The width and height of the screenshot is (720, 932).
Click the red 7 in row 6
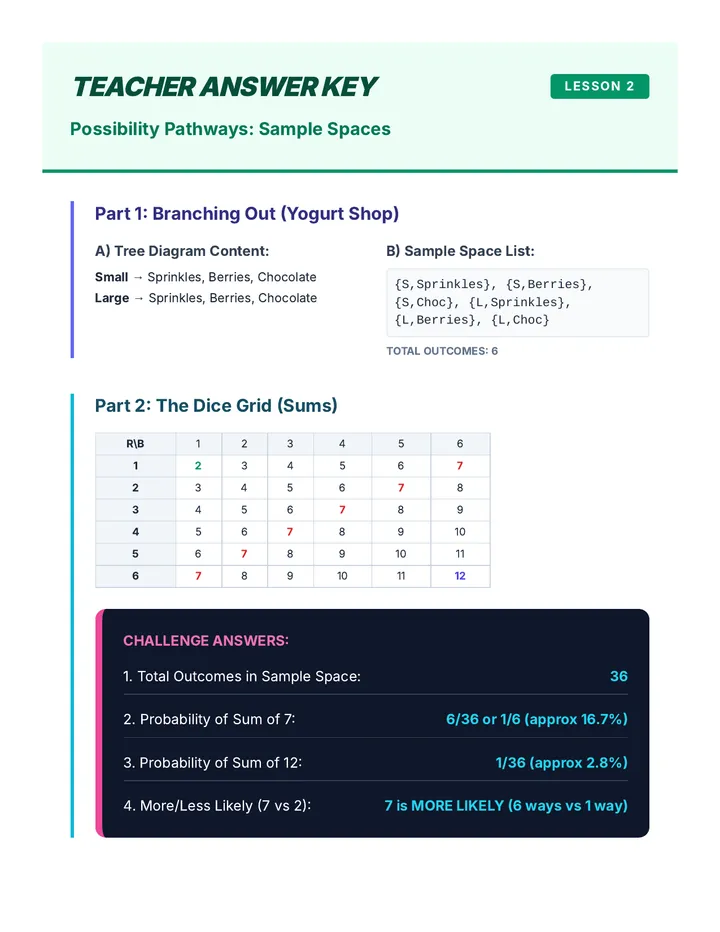click(x=198, y=576)
